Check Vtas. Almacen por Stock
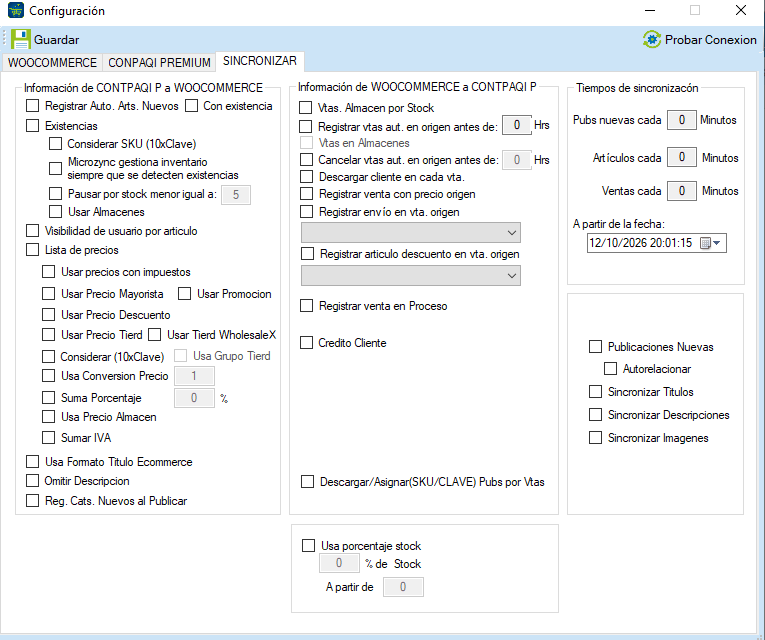The image size is (765, 640). pos(306,108)
